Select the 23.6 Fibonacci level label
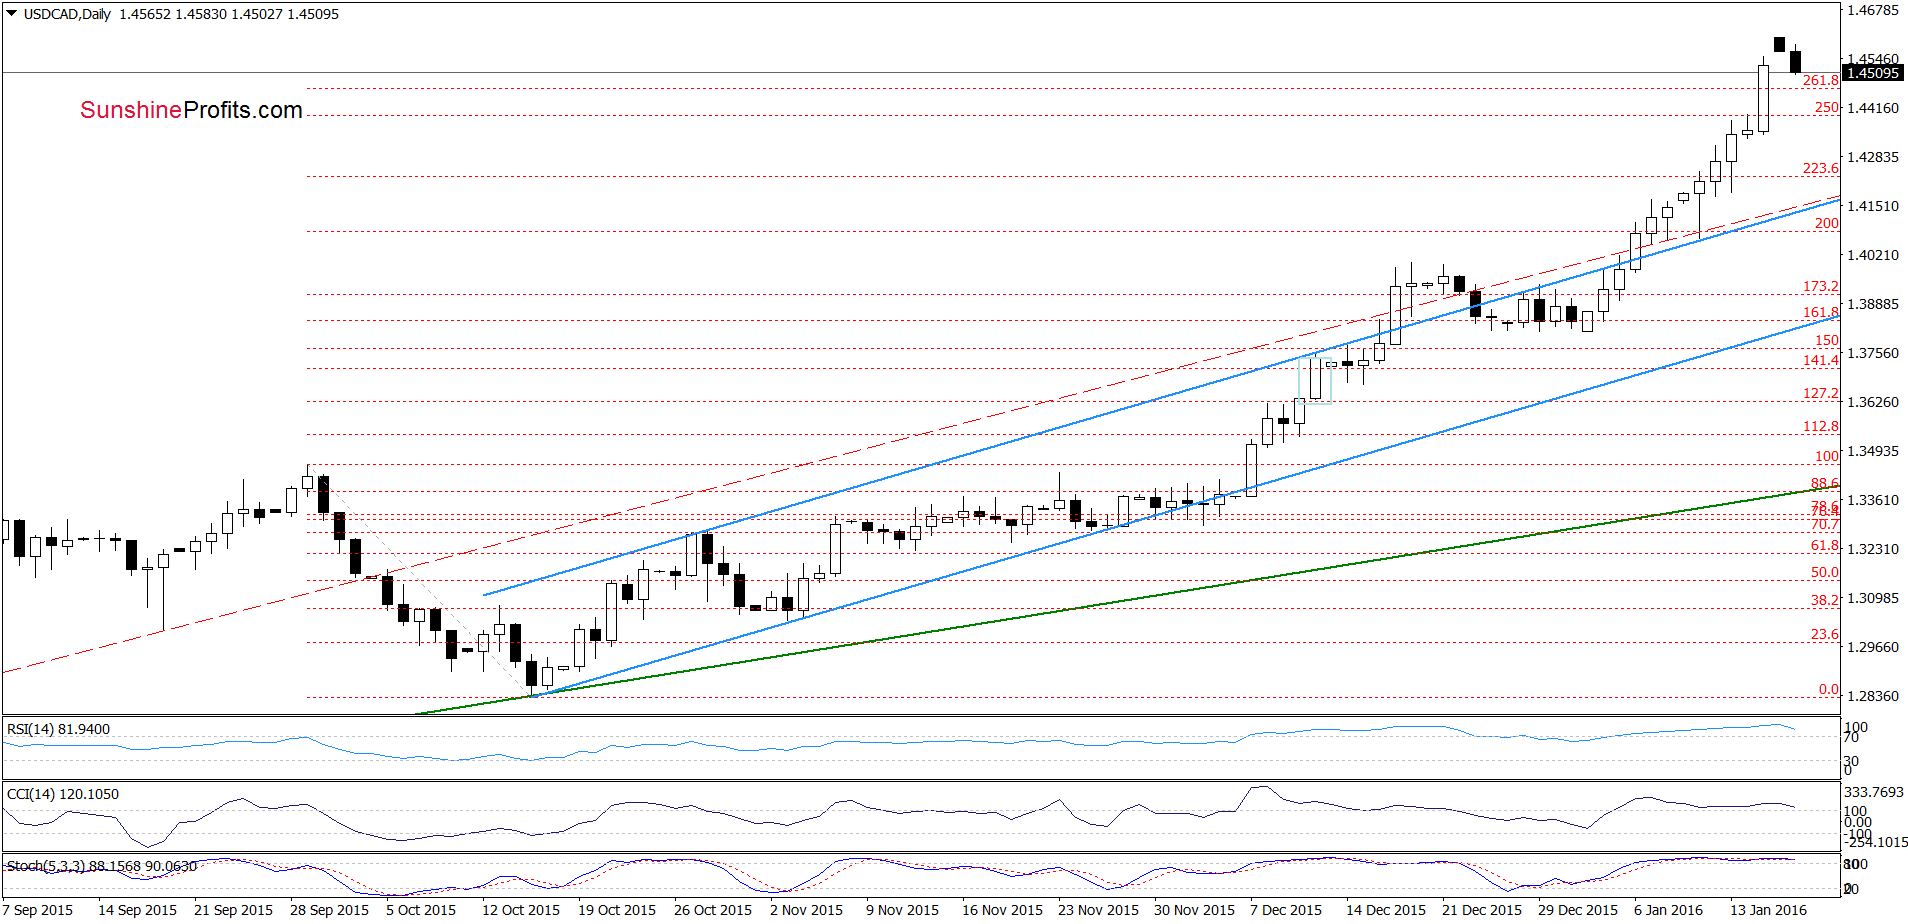Image resolution: width=1908 pixels, height=924 pixels. (1824, 634)
